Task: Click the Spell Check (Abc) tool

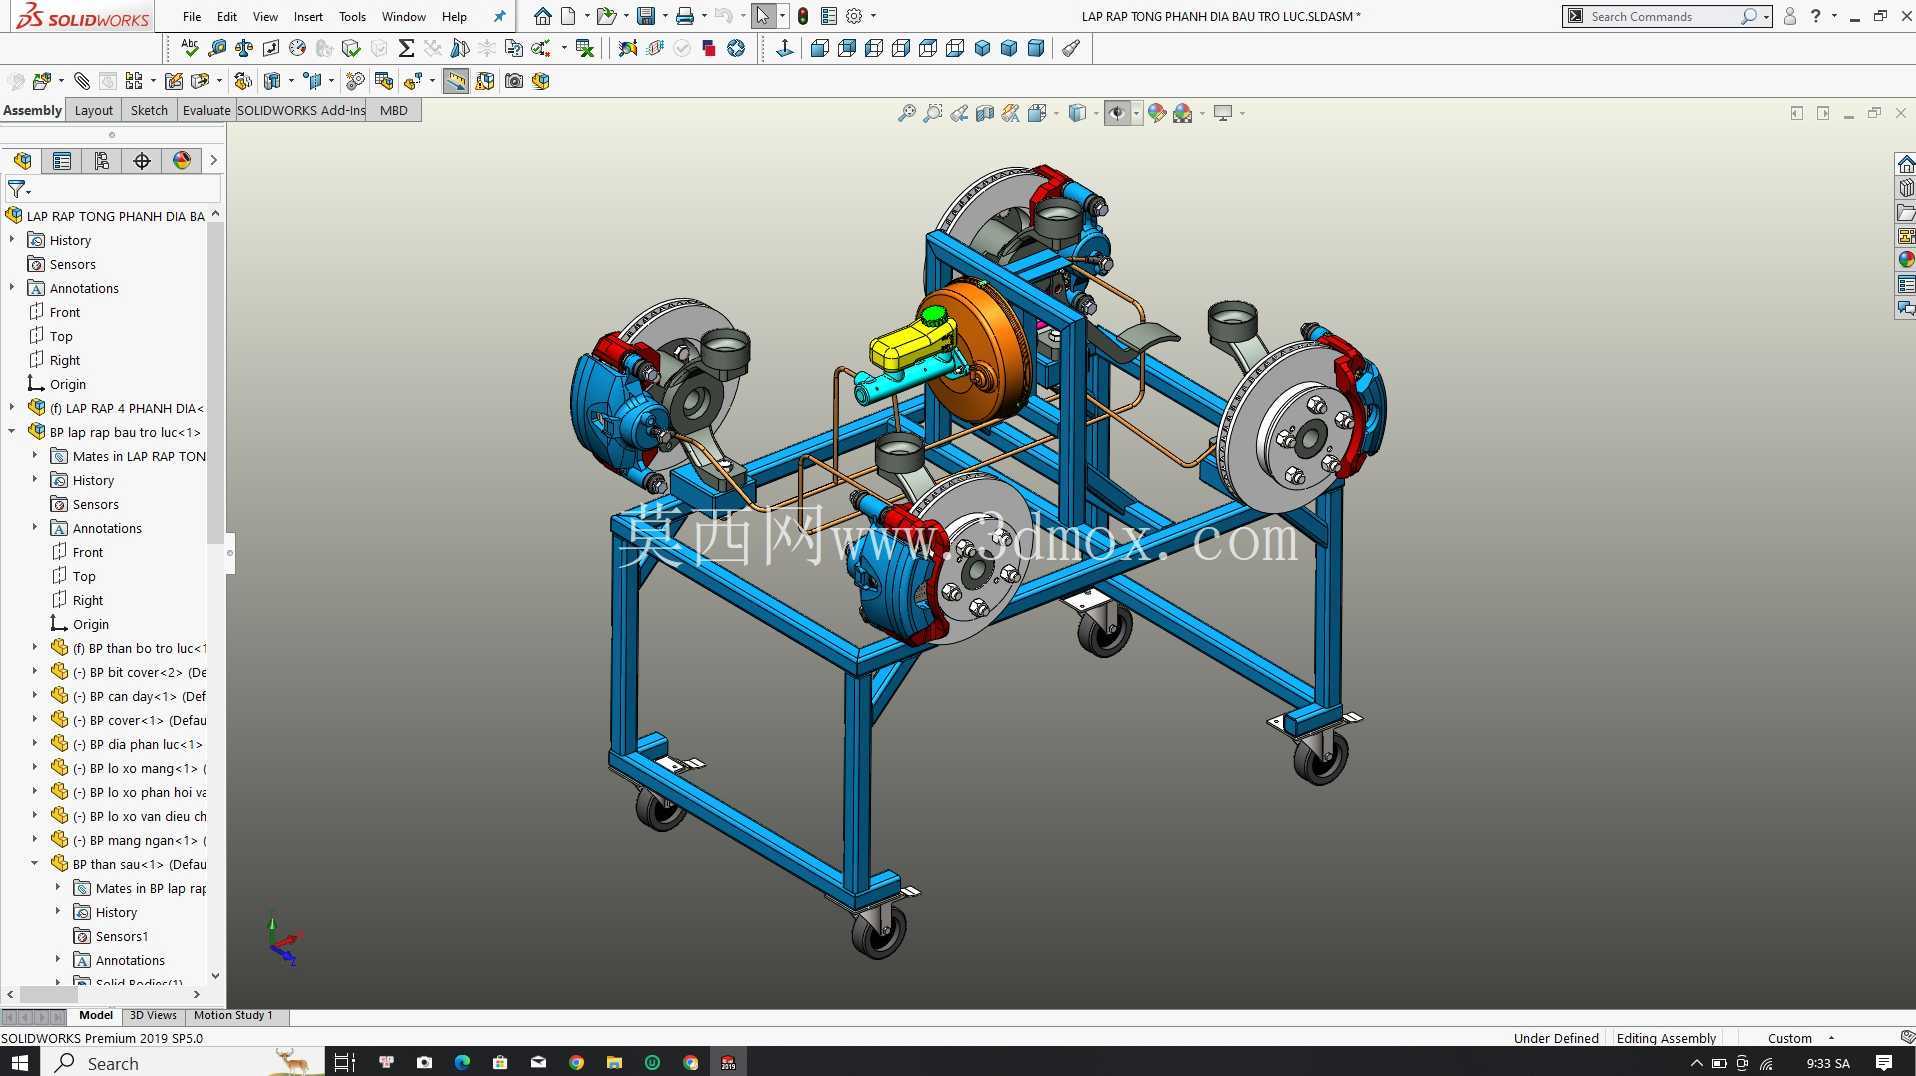Action: 189,48
